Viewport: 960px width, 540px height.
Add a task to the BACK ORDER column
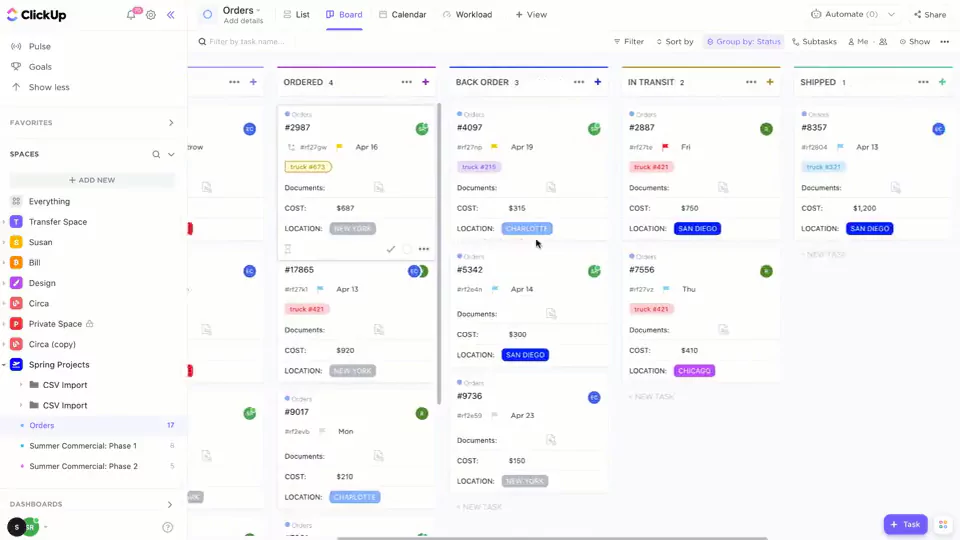pyautogui.click(x=598, y=82)
